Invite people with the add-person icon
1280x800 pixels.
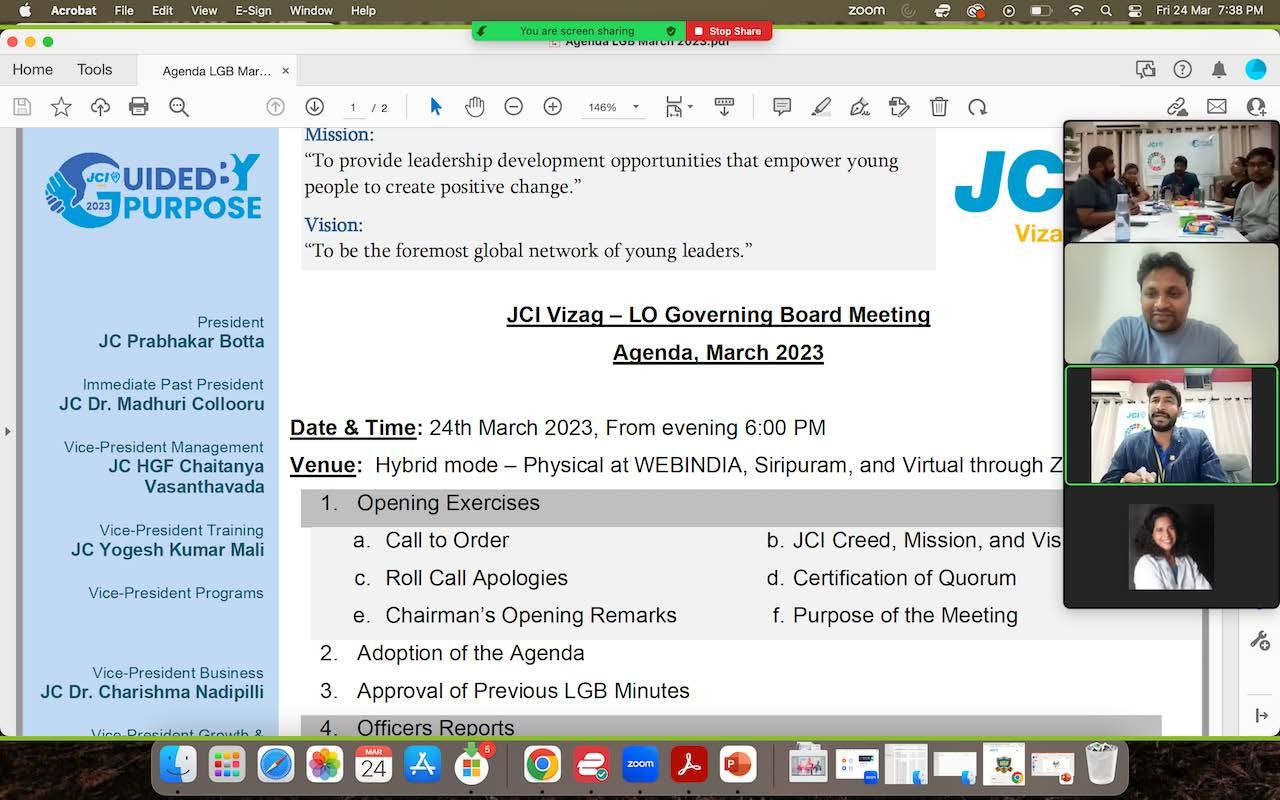pyautogui.click(x=1256, y=107)
